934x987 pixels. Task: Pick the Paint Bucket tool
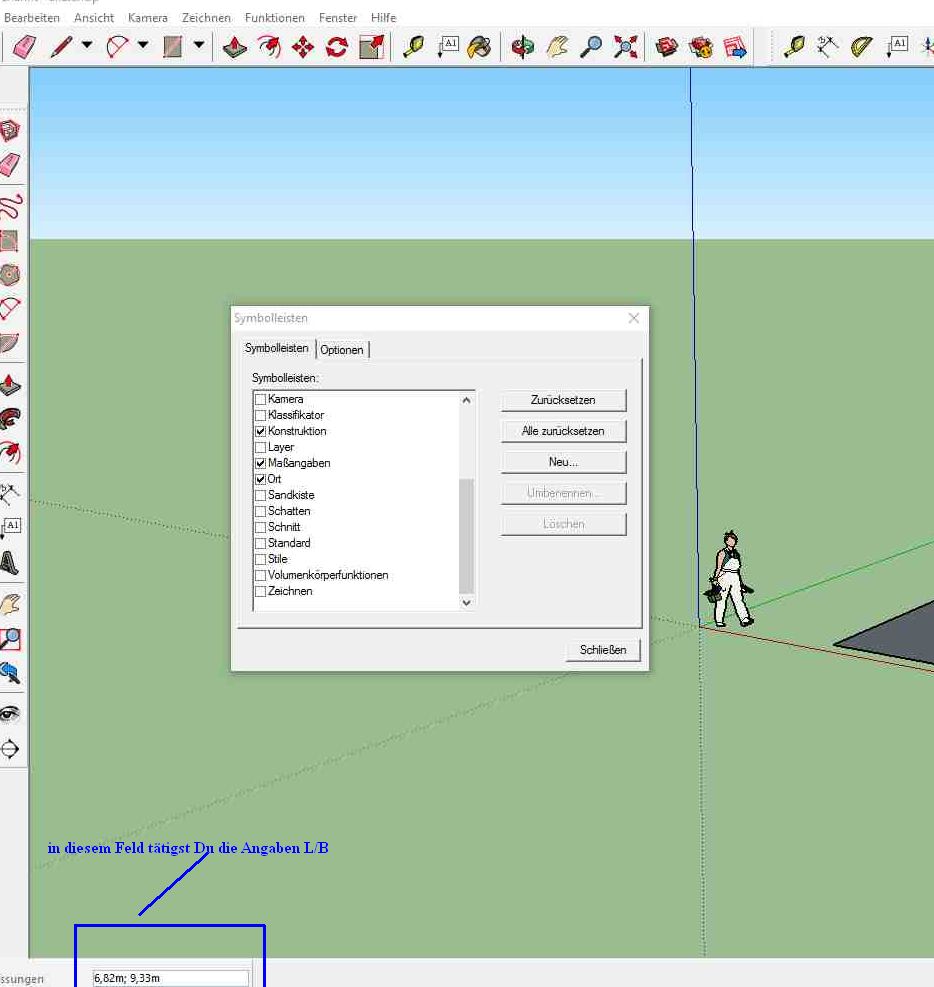point(480,47)
